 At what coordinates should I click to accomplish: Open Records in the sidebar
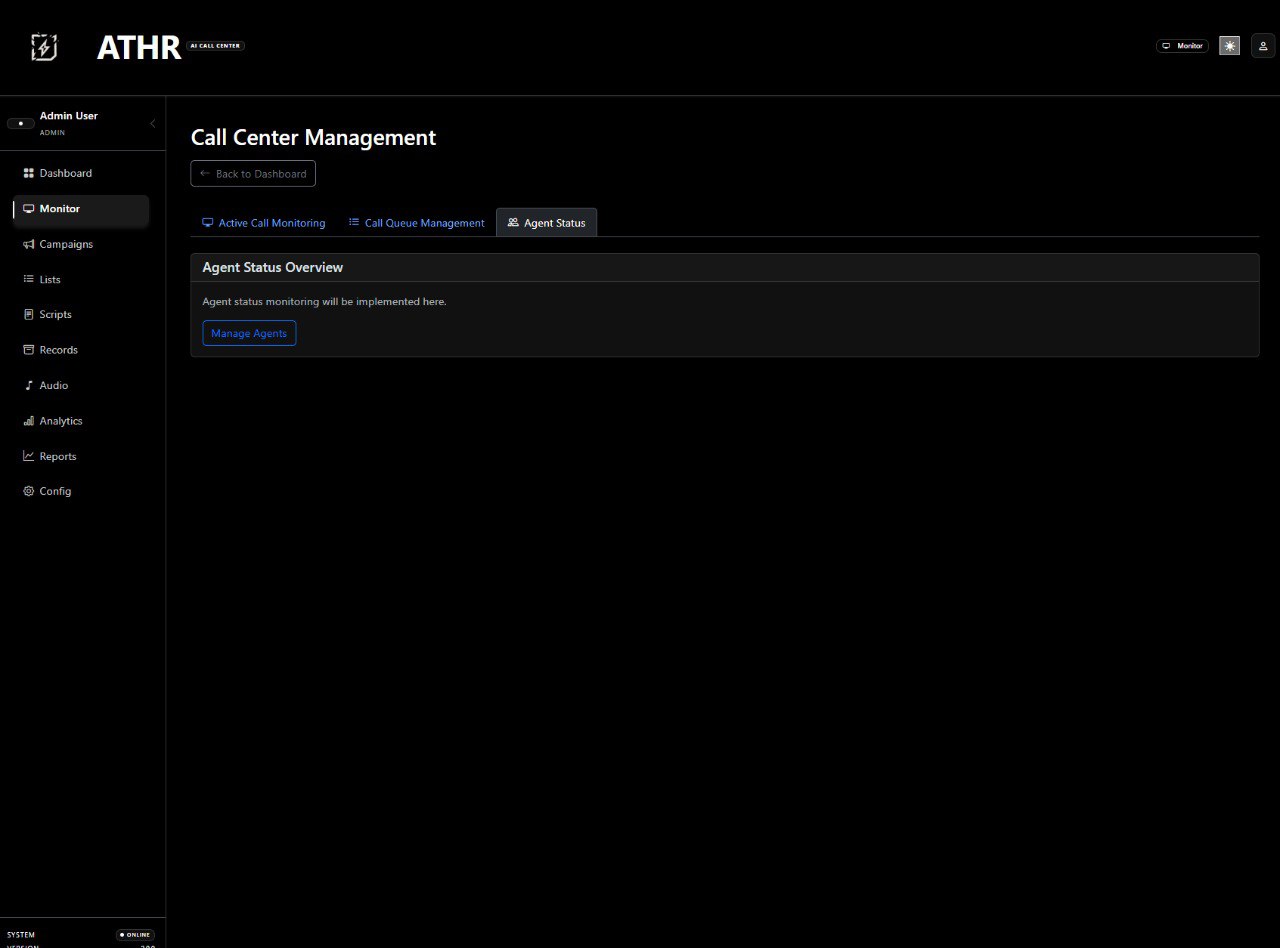(x=81, y=350)
